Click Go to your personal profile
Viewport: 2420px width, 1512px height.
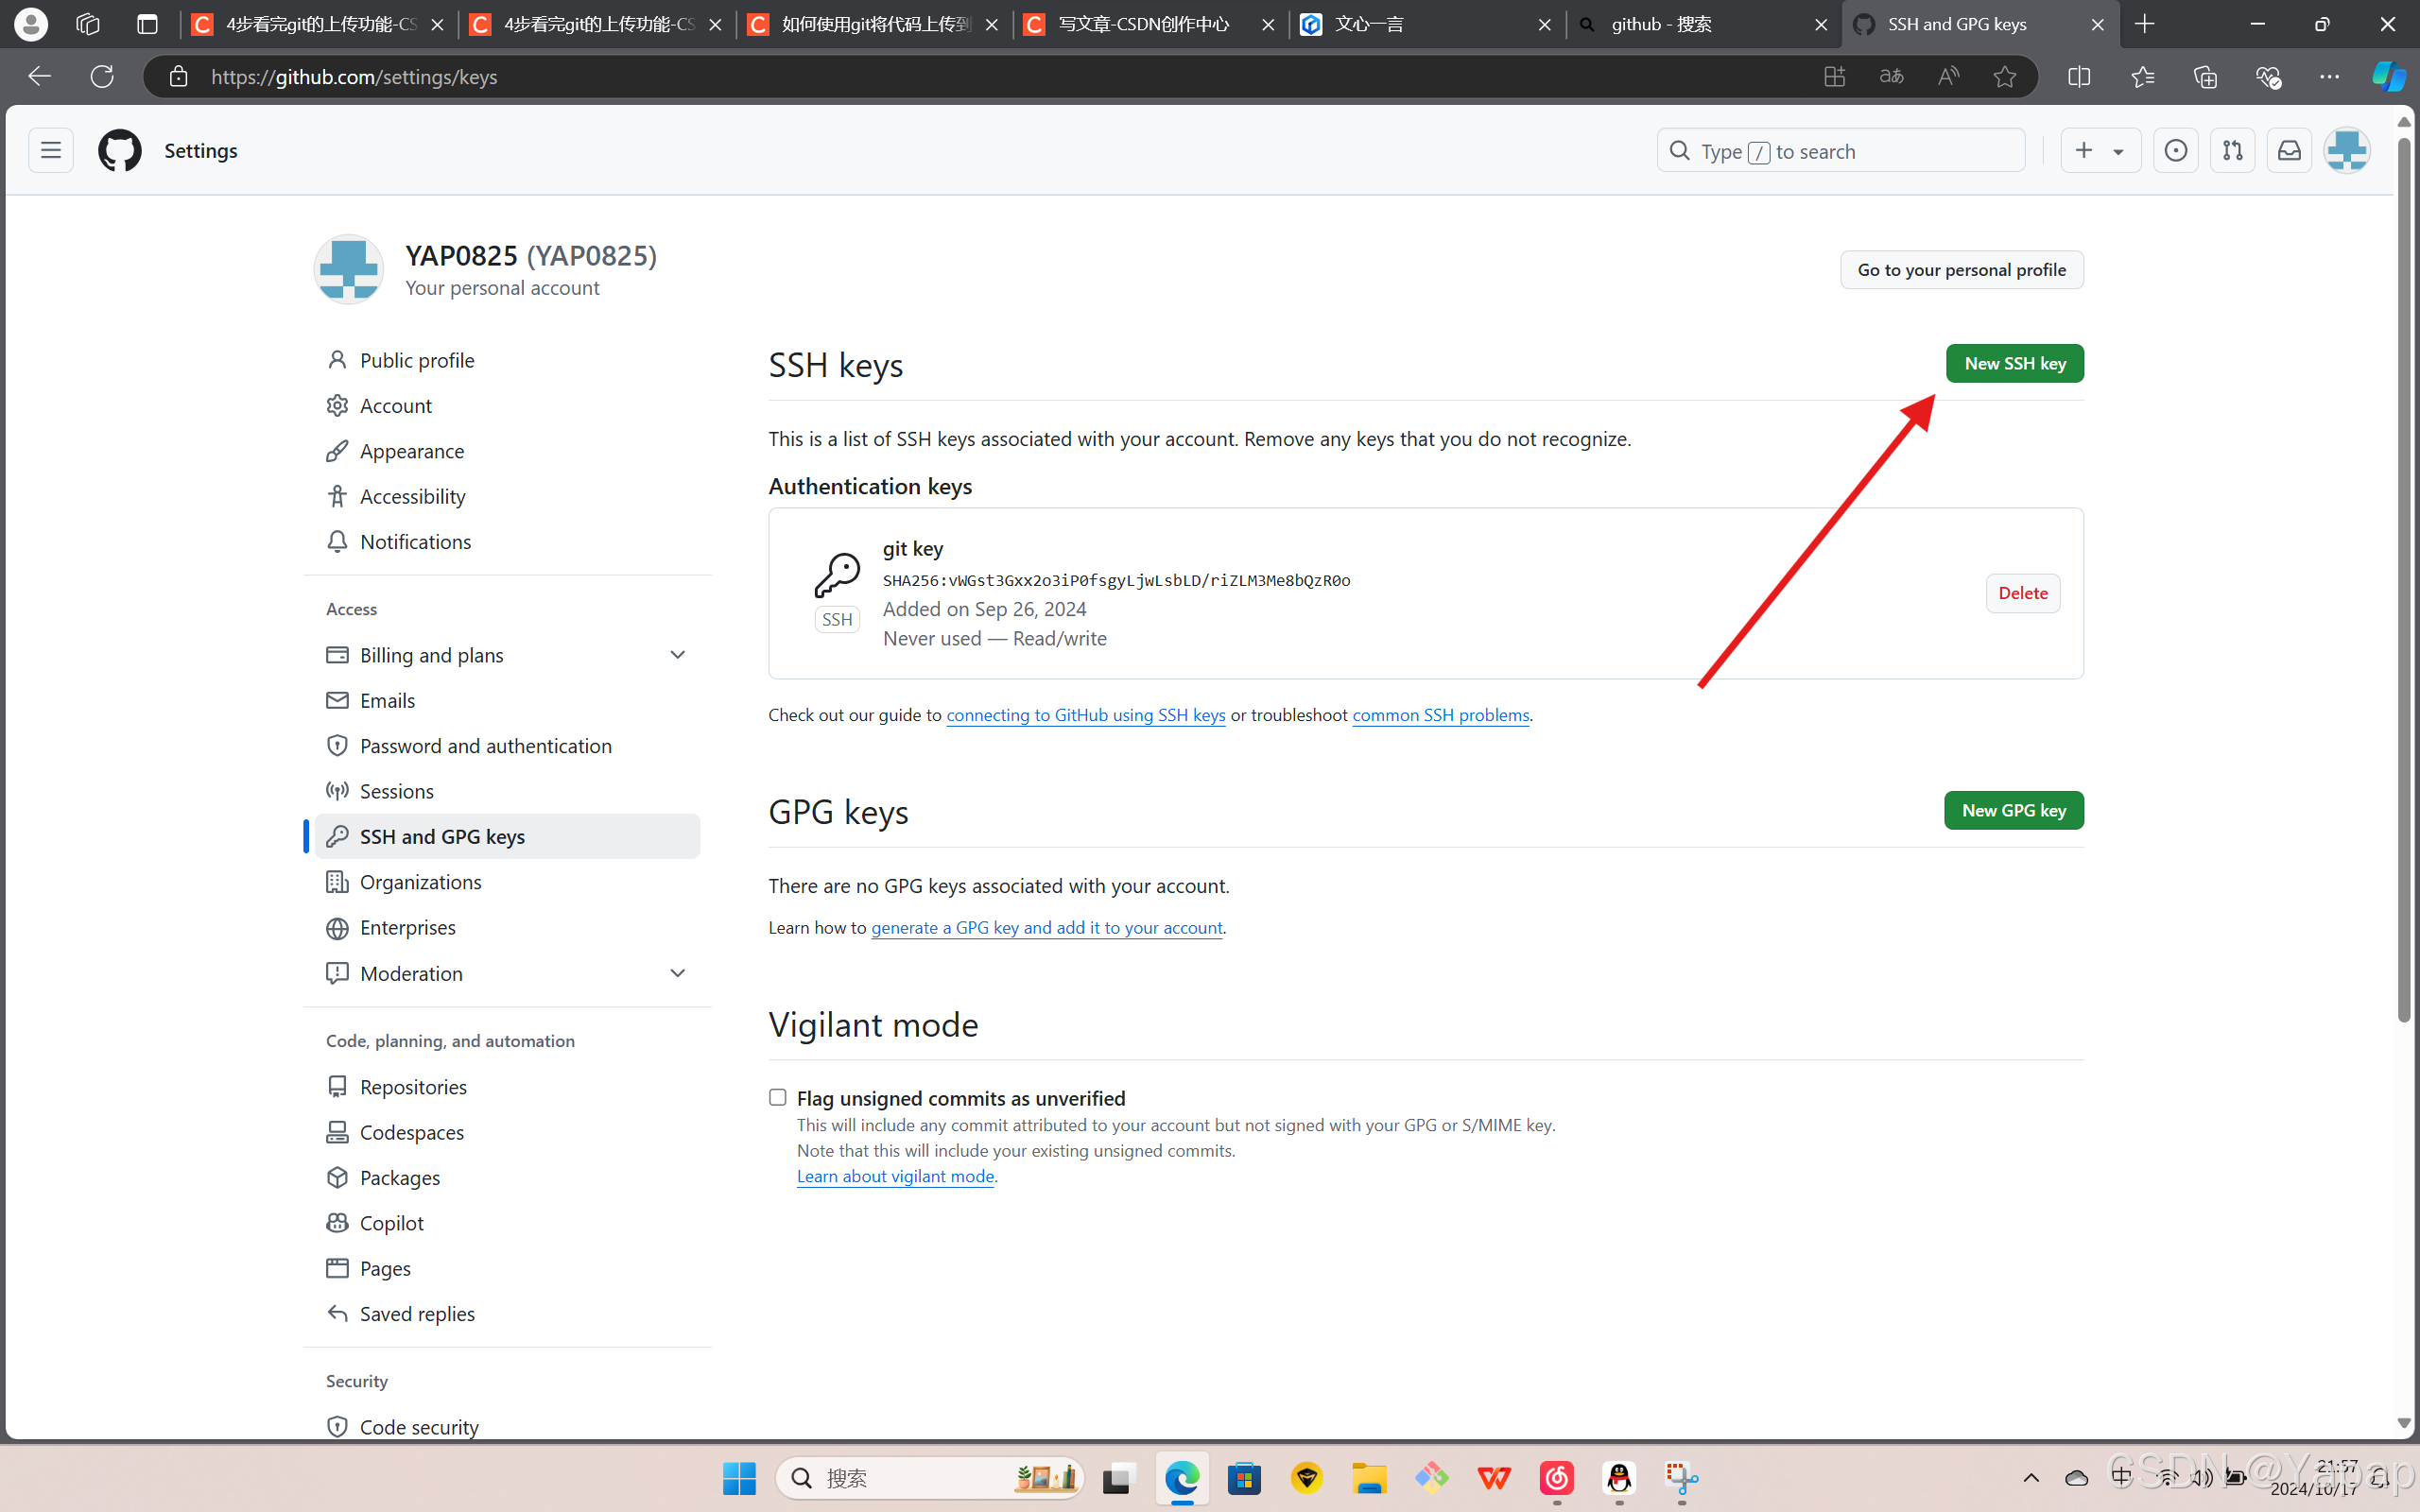point(1961,270)
